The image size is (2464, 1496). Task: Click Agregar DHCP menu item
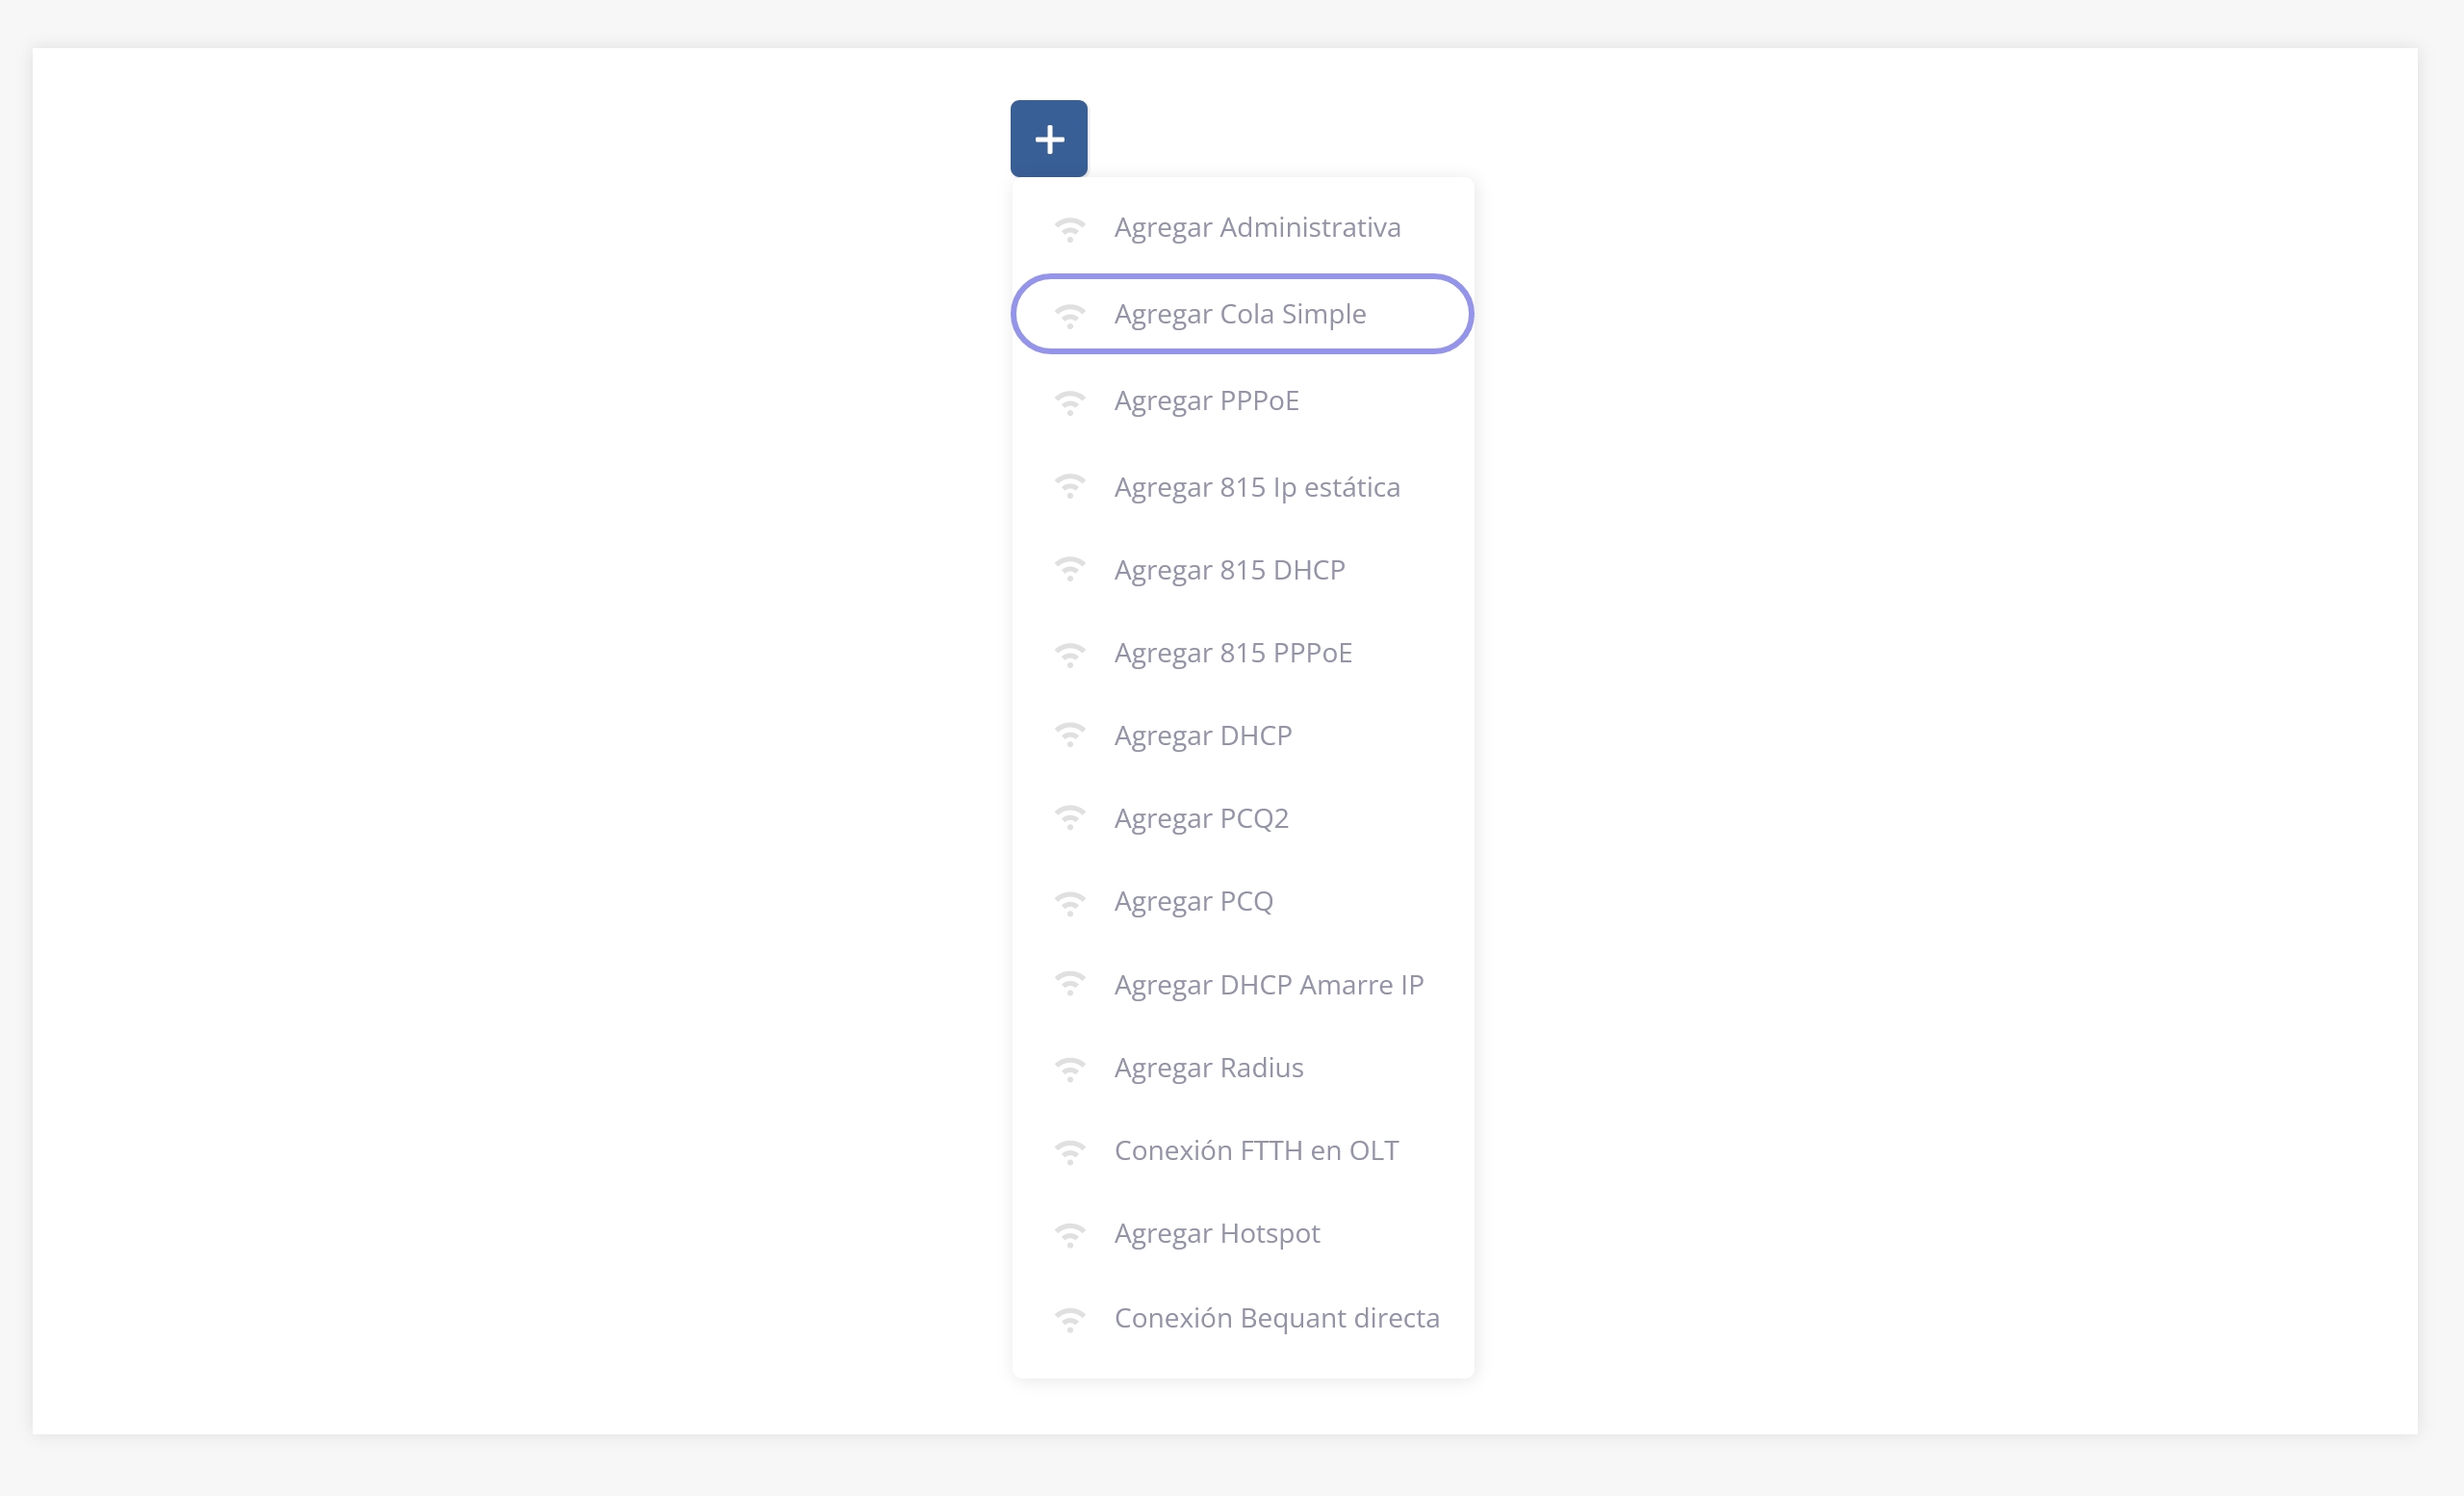click(x=1203, y=736)
